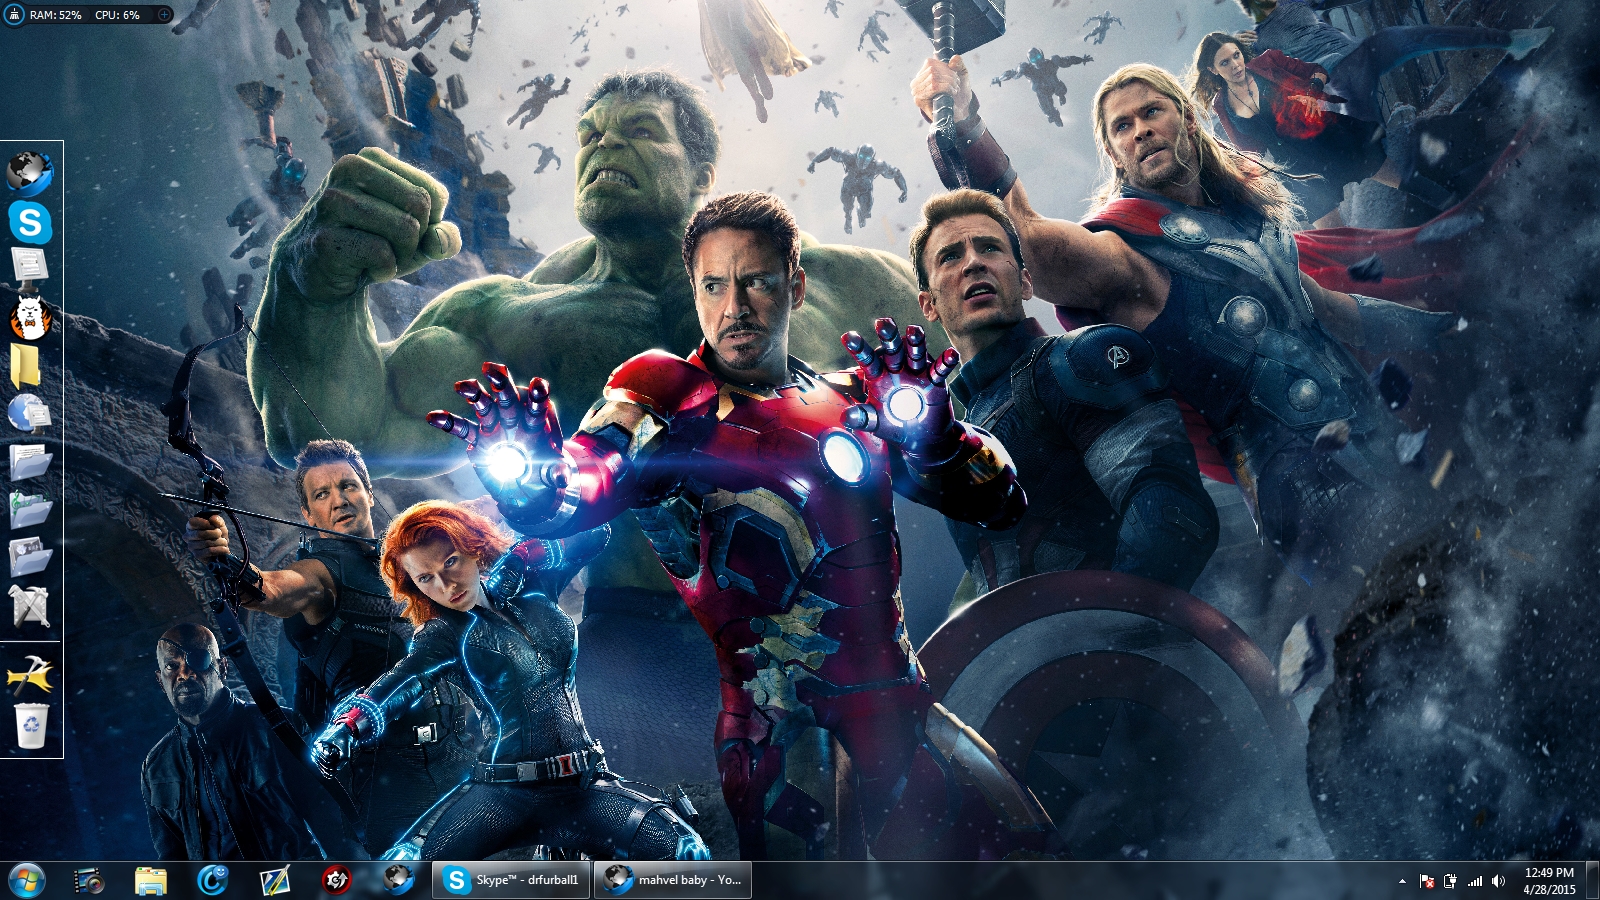Click the 'RAM: 52%' readout
1600x900 pixels.
pos(56,15)
